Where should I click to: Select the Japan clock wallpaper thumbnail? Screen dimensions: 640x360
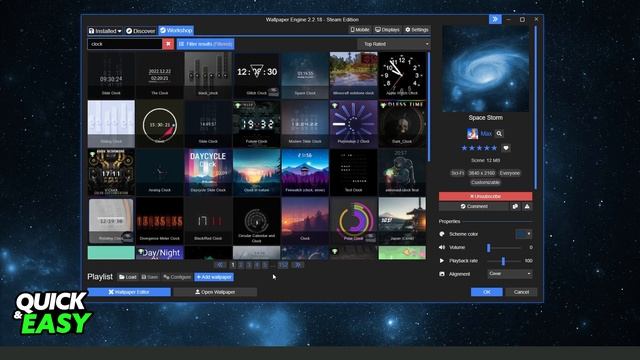(x=402, y=220)
